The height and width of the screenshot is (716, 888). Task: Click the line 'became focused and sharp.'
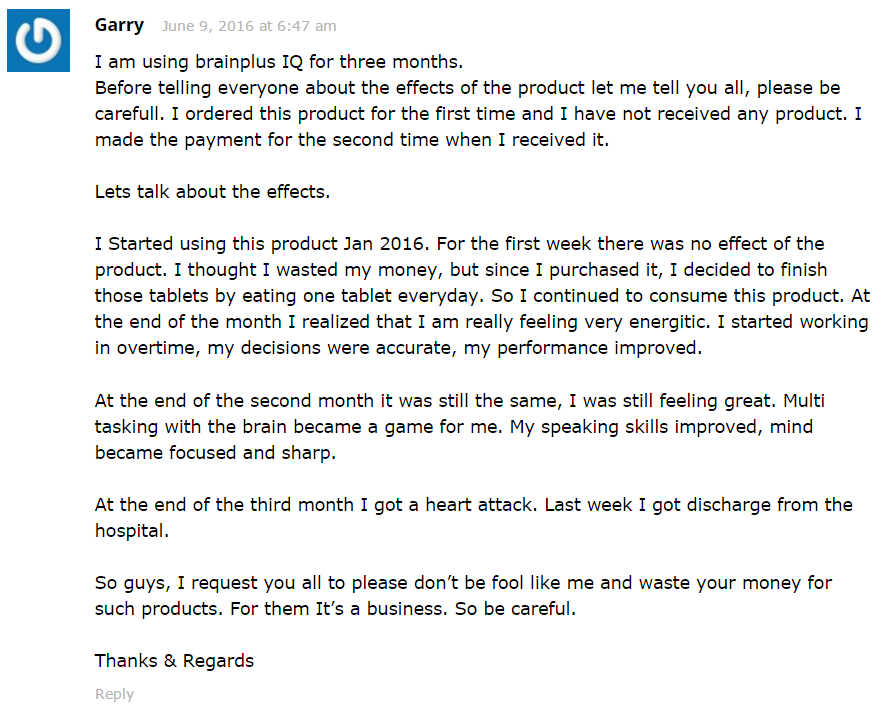click(215, 453)
